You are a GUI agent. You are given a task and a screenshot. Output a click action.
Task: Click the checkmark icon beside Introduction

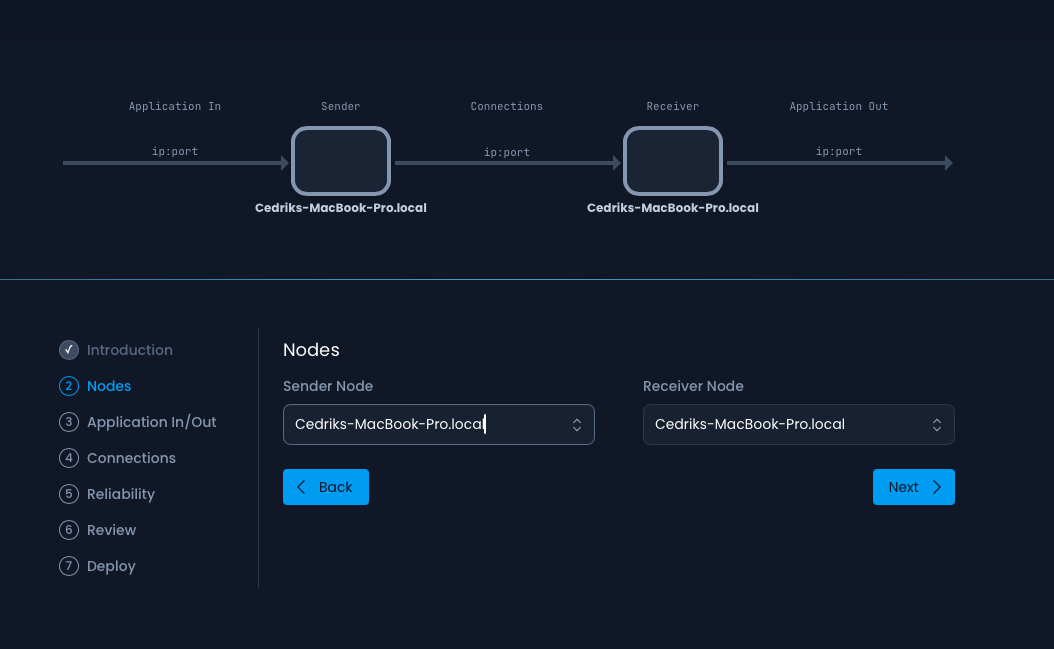[x=68, y=350]
